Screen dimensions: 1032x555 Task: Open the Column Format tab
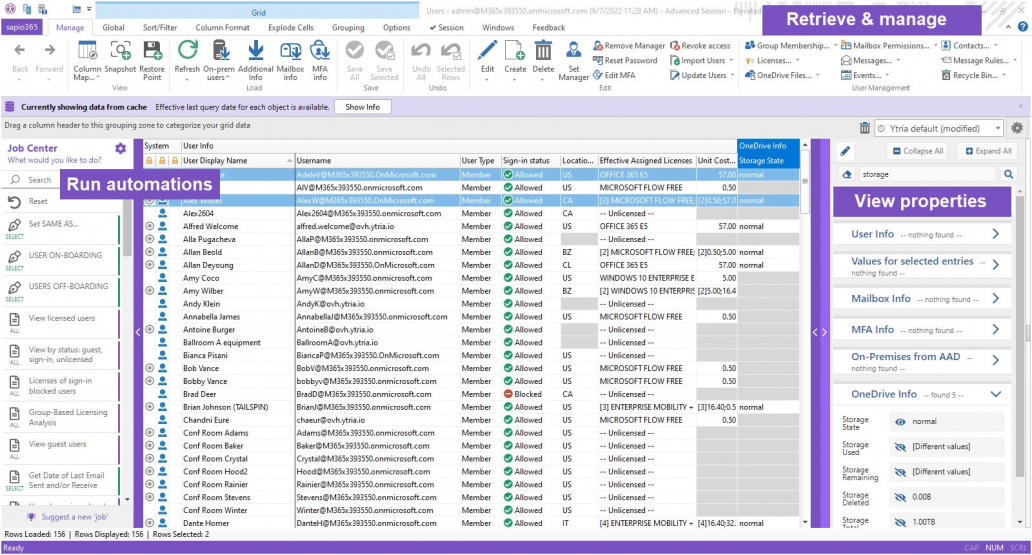tap(222, 28)
